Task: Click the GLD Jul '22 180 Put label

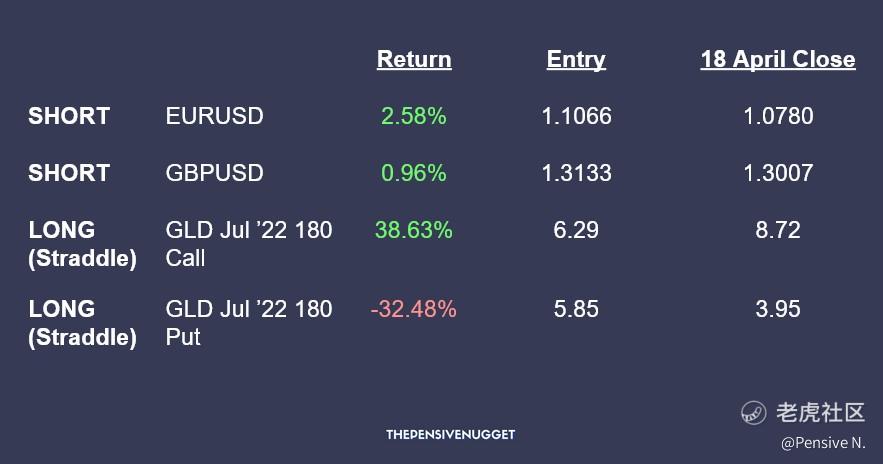Action: coord(248,323)
